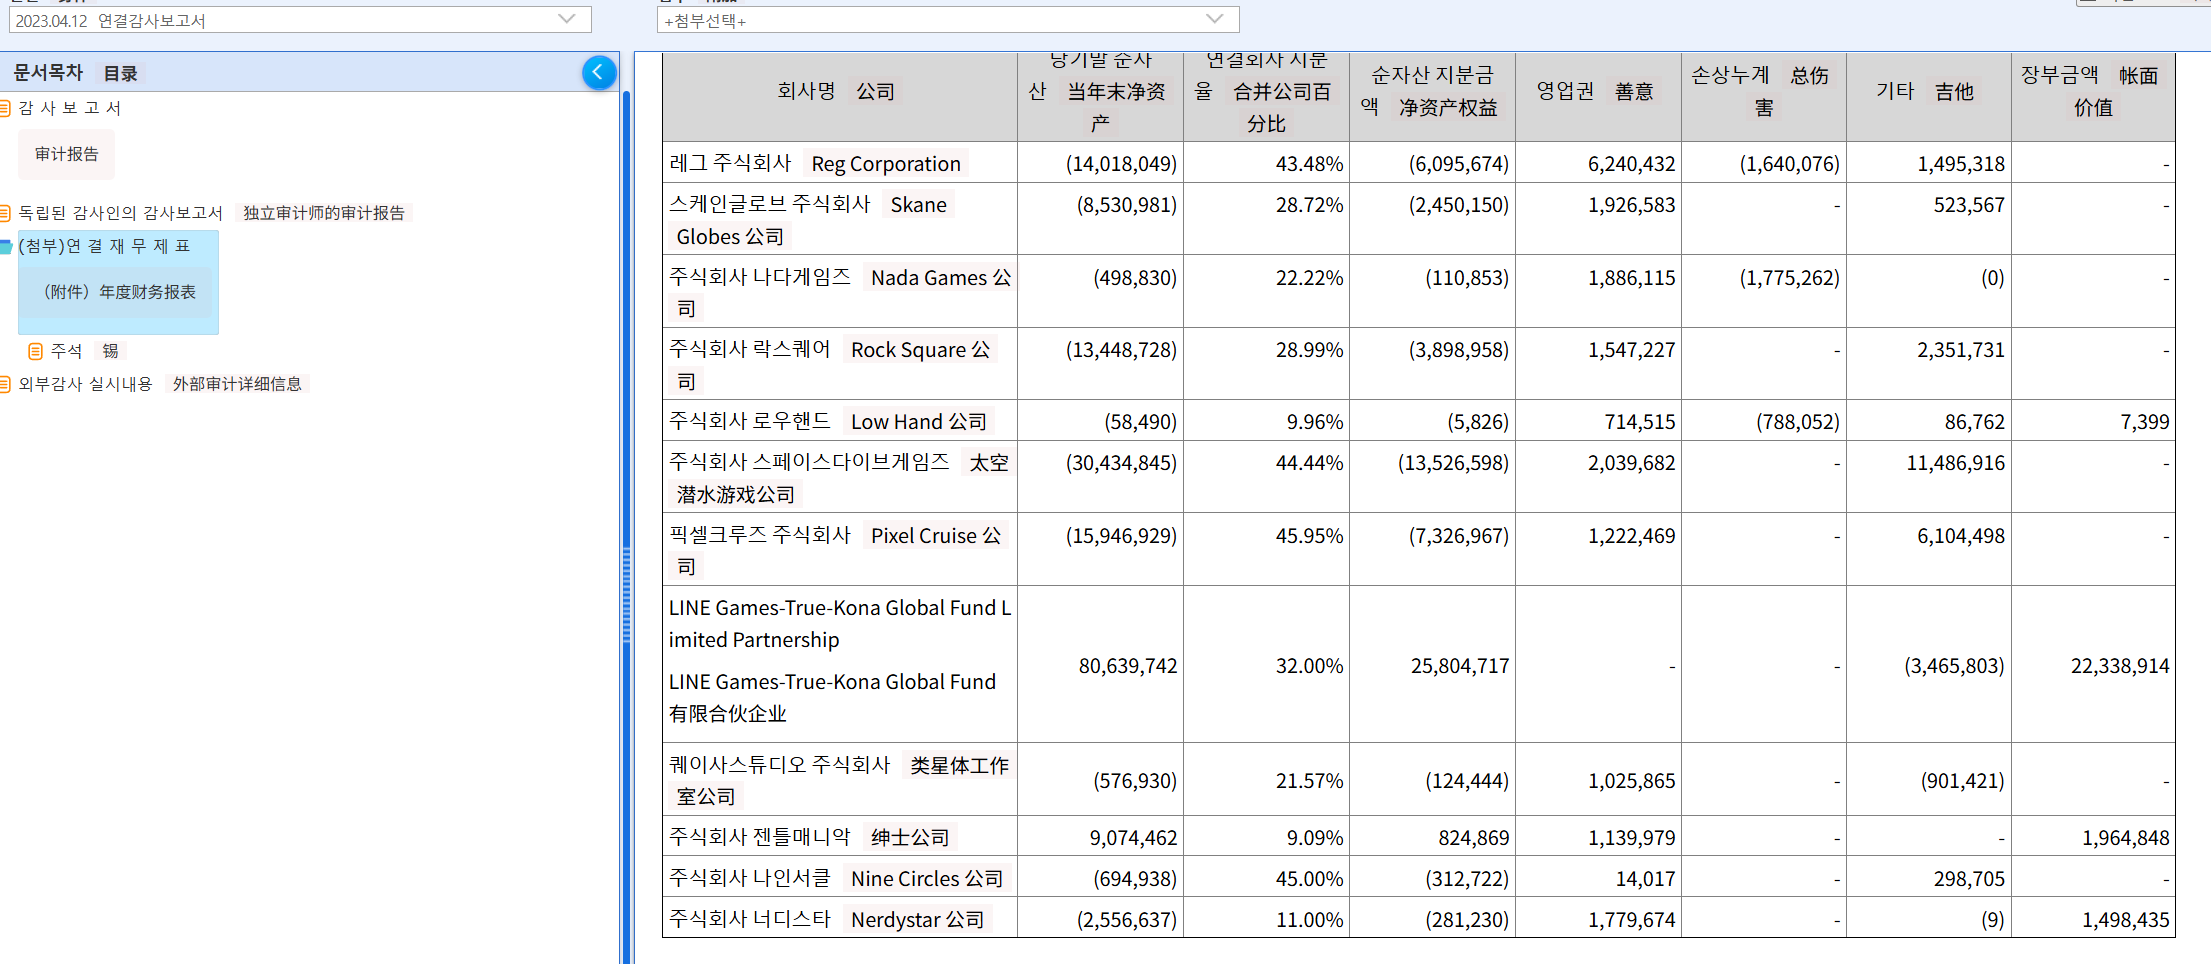Click value 2,351,731 in Rock Square row
The height and width of the screenshot is (964, 2211).
click(1960, 350)
